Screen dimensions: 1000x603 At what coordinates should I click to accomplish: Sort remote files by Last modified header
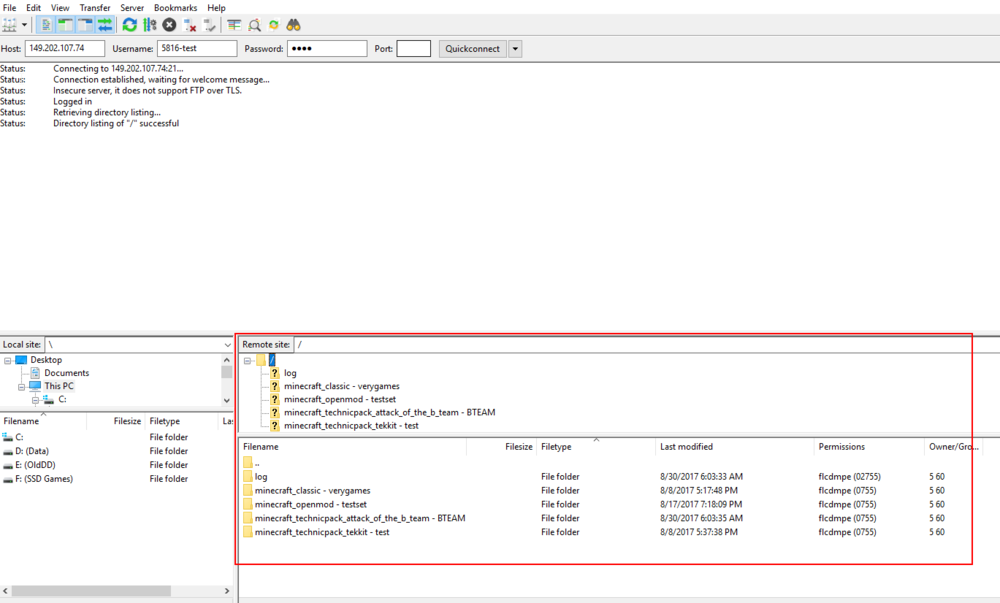click(686, 447)
